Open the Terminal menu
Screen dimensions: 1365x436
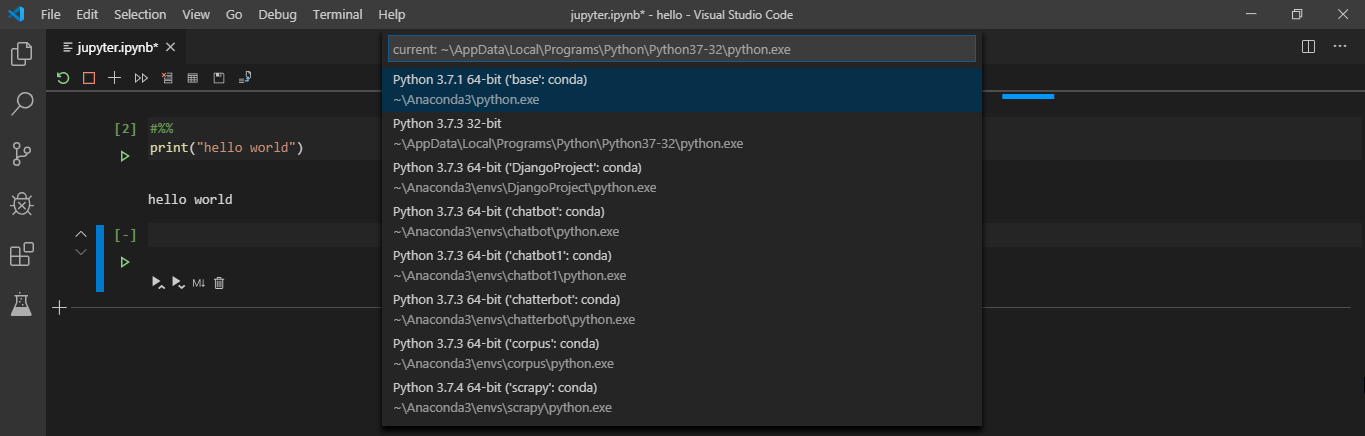[337, 15]
